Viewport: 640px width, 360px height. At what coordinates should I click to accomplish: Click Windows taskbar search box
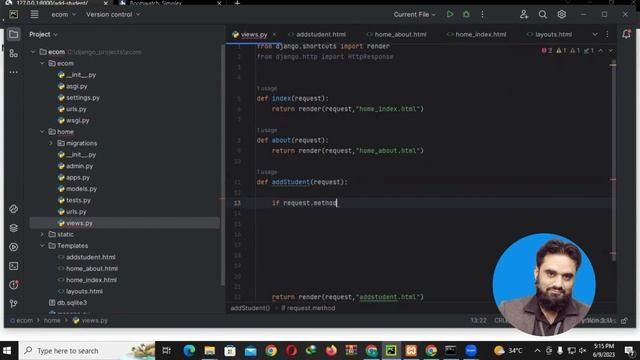tap(87, 350)
